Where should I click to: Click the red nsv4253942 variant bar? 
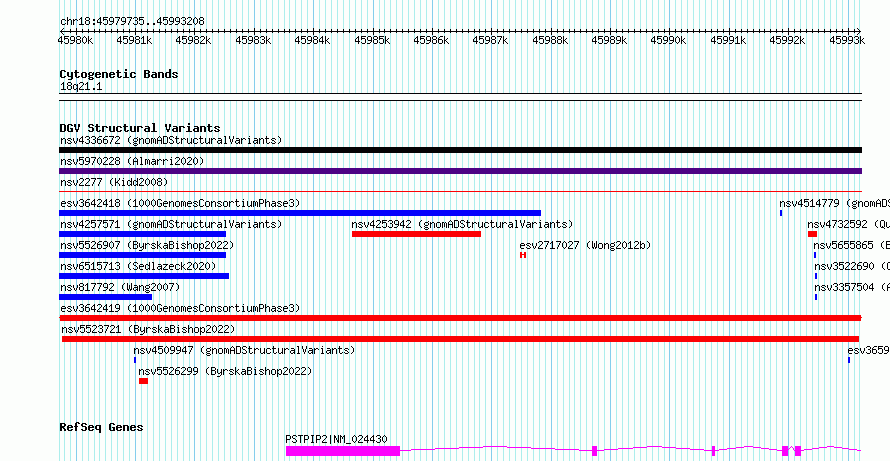(x=416, y=234)
